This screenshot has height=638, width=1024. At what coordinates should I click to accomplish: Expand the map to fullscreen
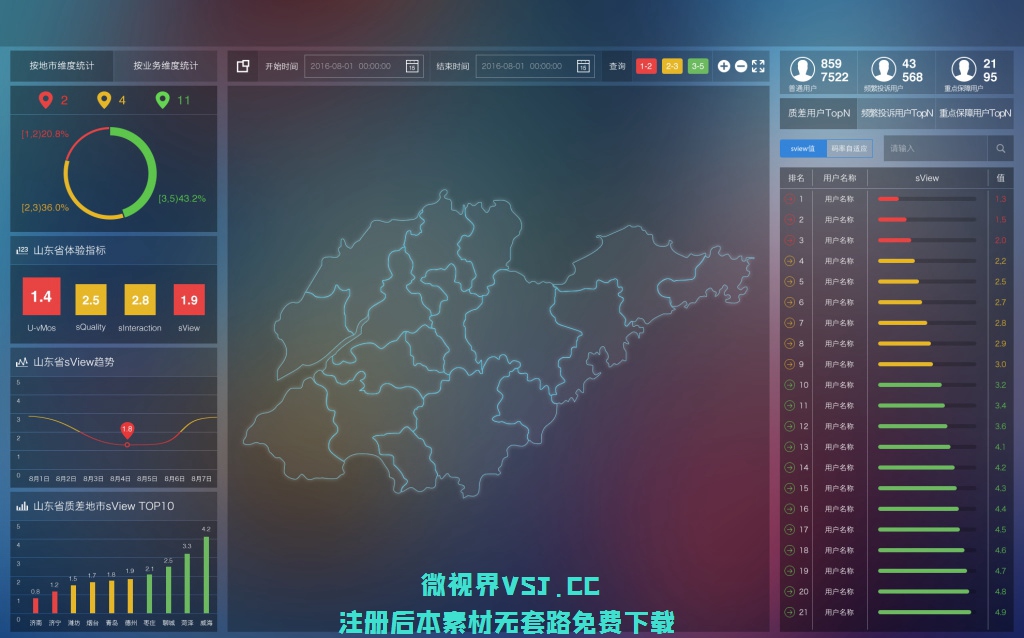pos(758,66)
